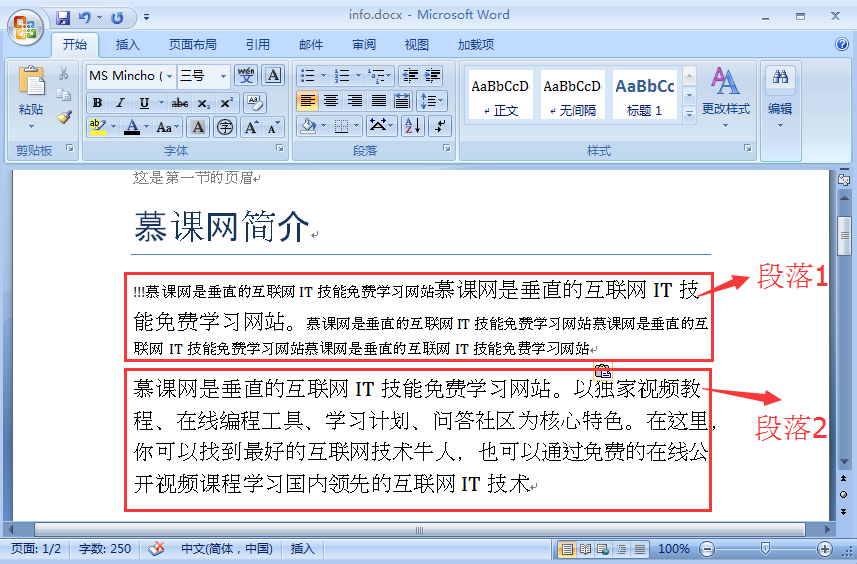Image resolution: width=857 pixels, height=564 pixels.
Task: Align text left
Action: tap(307, 101)
